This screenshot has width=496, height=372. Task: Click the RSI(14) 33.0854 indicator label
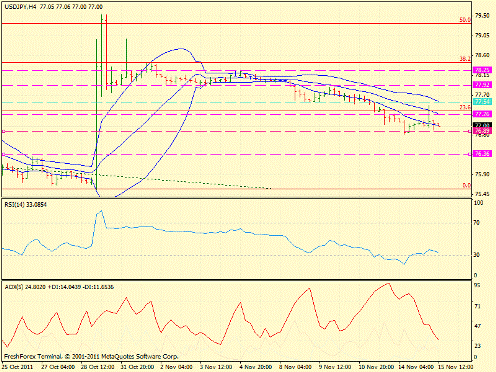tap(25, 205)
